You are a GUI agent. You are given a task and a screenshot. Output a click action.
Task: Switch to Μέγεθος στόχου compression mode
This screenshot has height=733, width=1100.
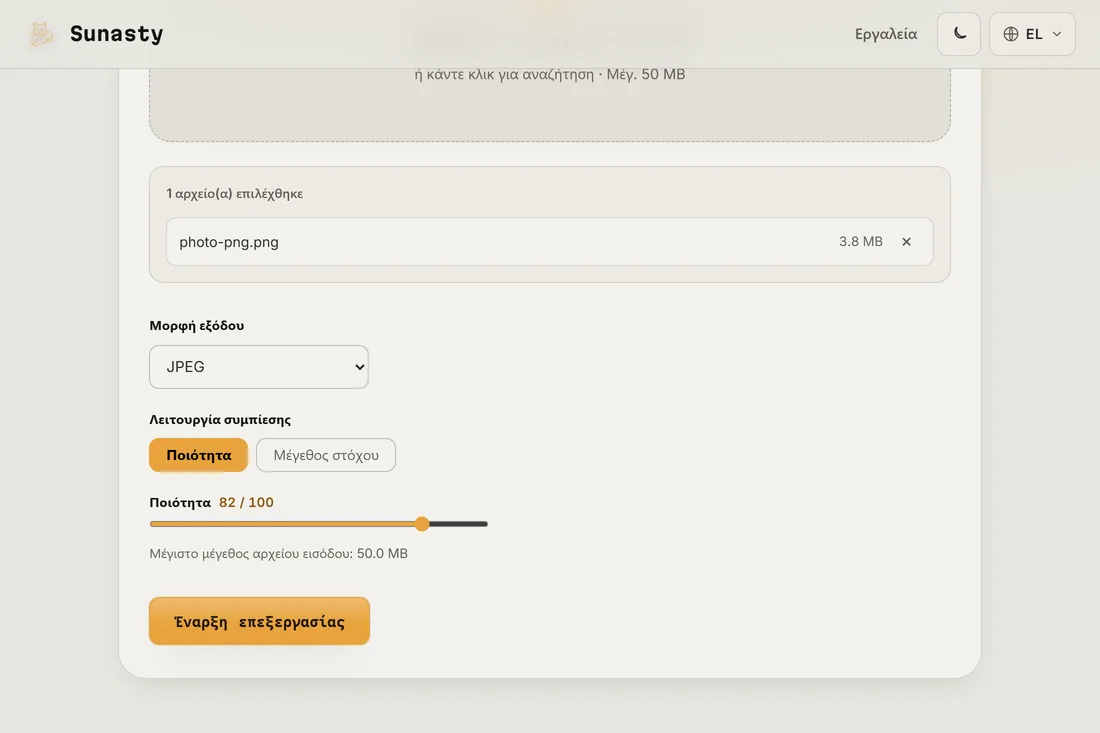coord(326,455)
